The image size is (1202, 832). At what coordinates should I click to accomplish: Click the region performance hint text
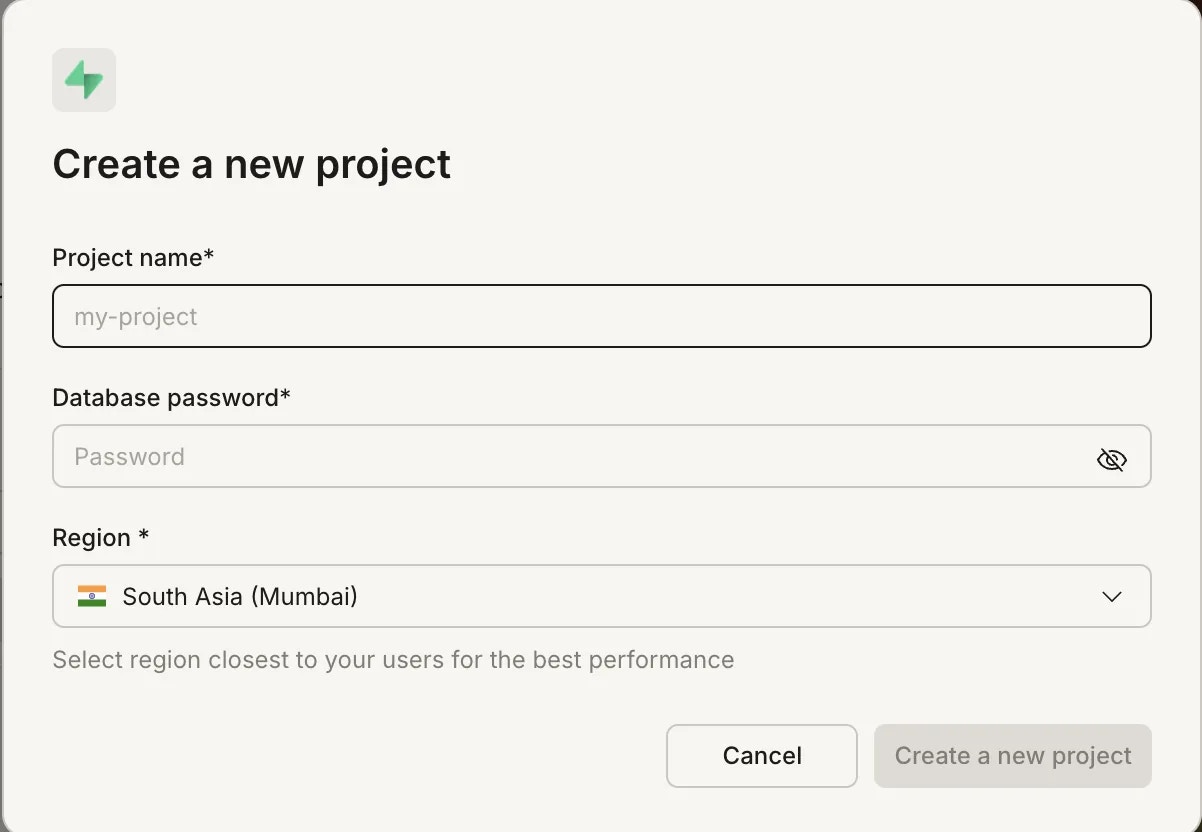(x=393, y=660)
